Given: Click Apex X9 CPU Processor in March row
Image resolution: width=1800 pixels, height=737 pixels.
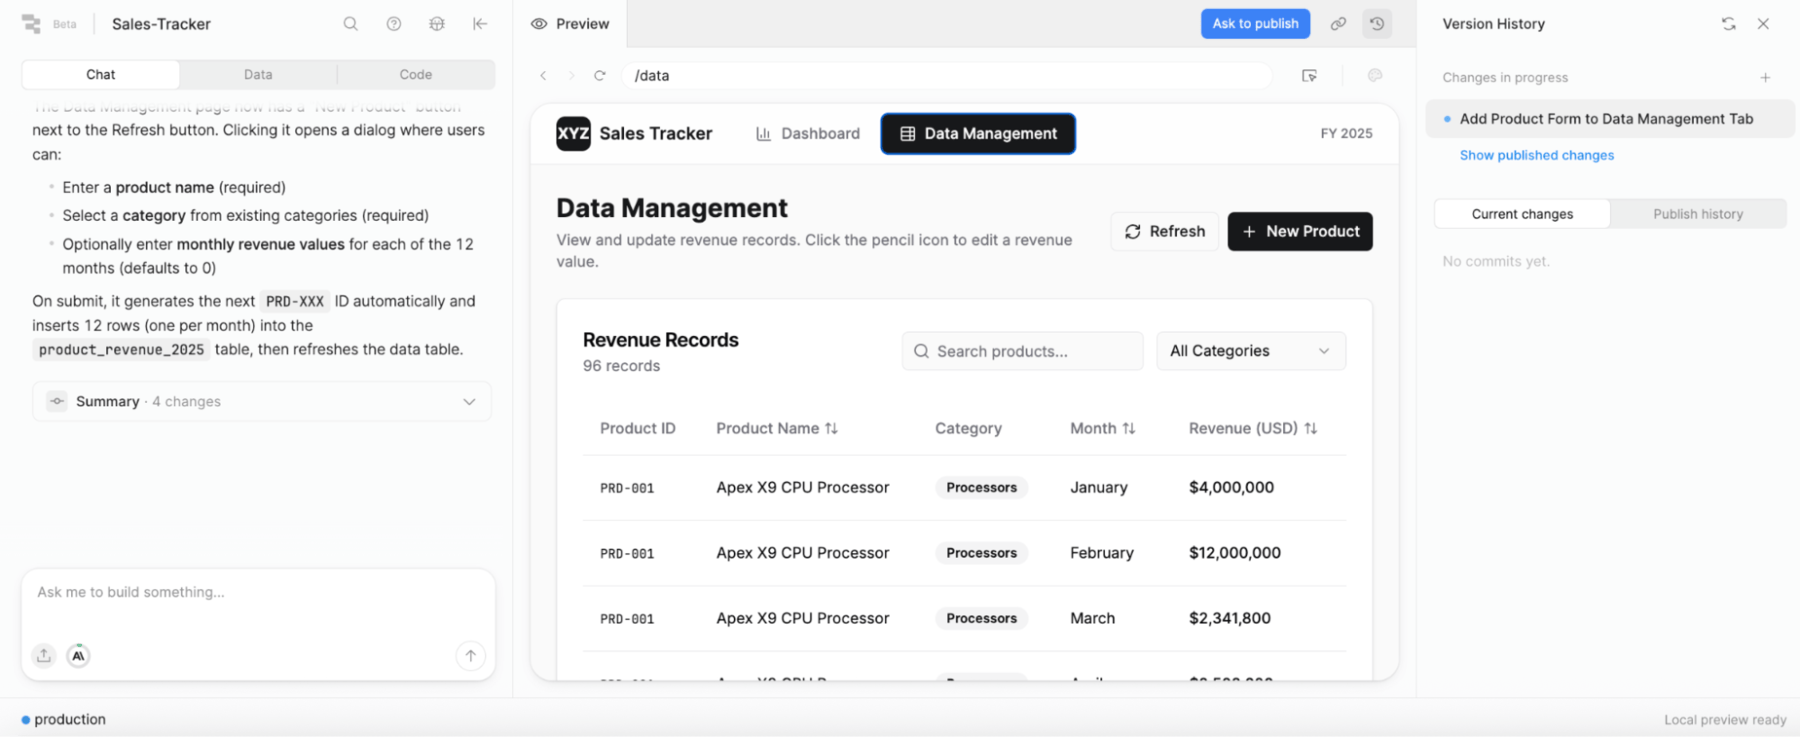Looking at the screenshot, I should (x=802, y=619).
